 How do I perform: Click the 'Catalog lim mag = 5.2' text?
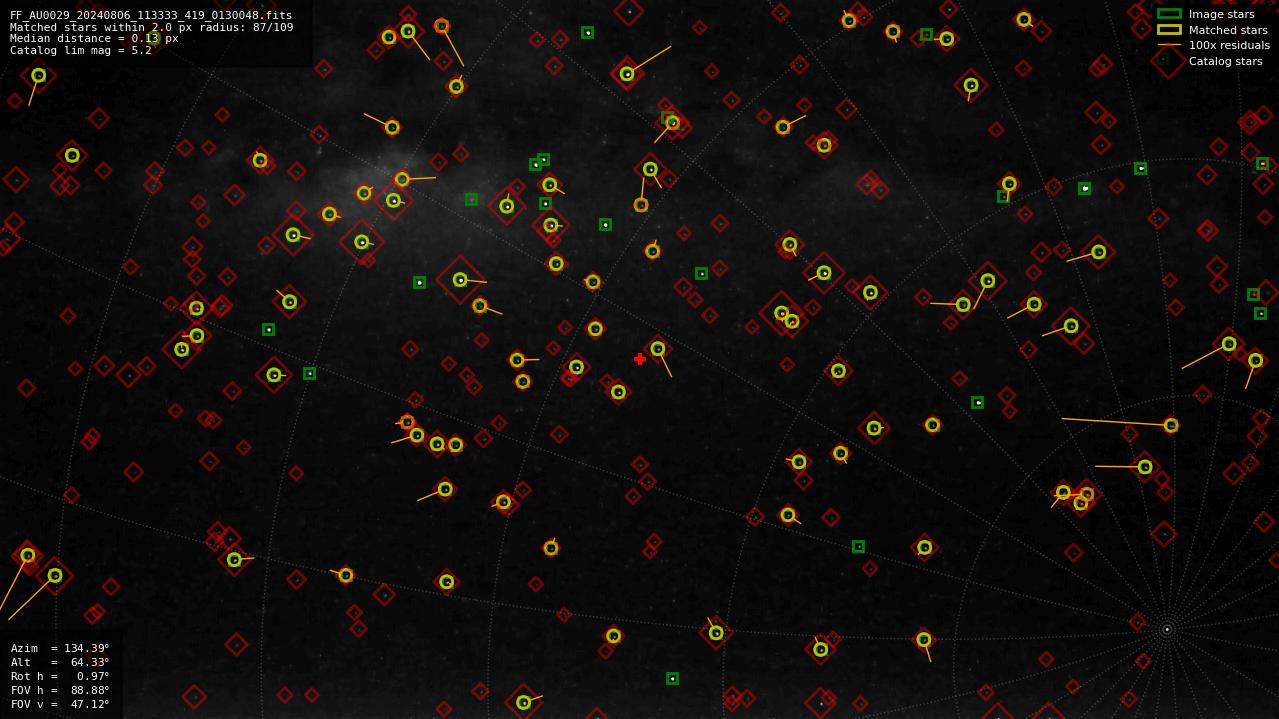(x=81, y=50)
